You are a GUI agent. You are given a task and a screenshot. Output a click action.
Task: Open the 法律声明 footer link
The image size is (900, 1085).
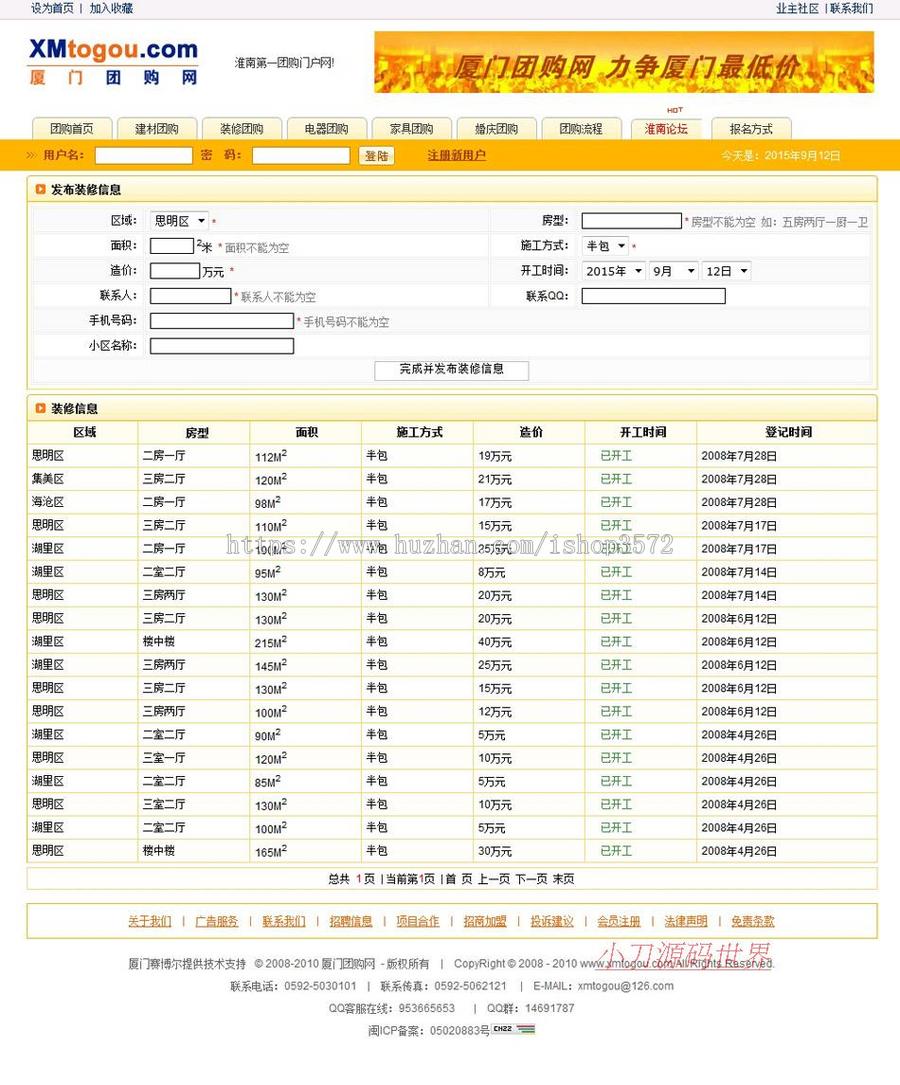pos(686,921)
